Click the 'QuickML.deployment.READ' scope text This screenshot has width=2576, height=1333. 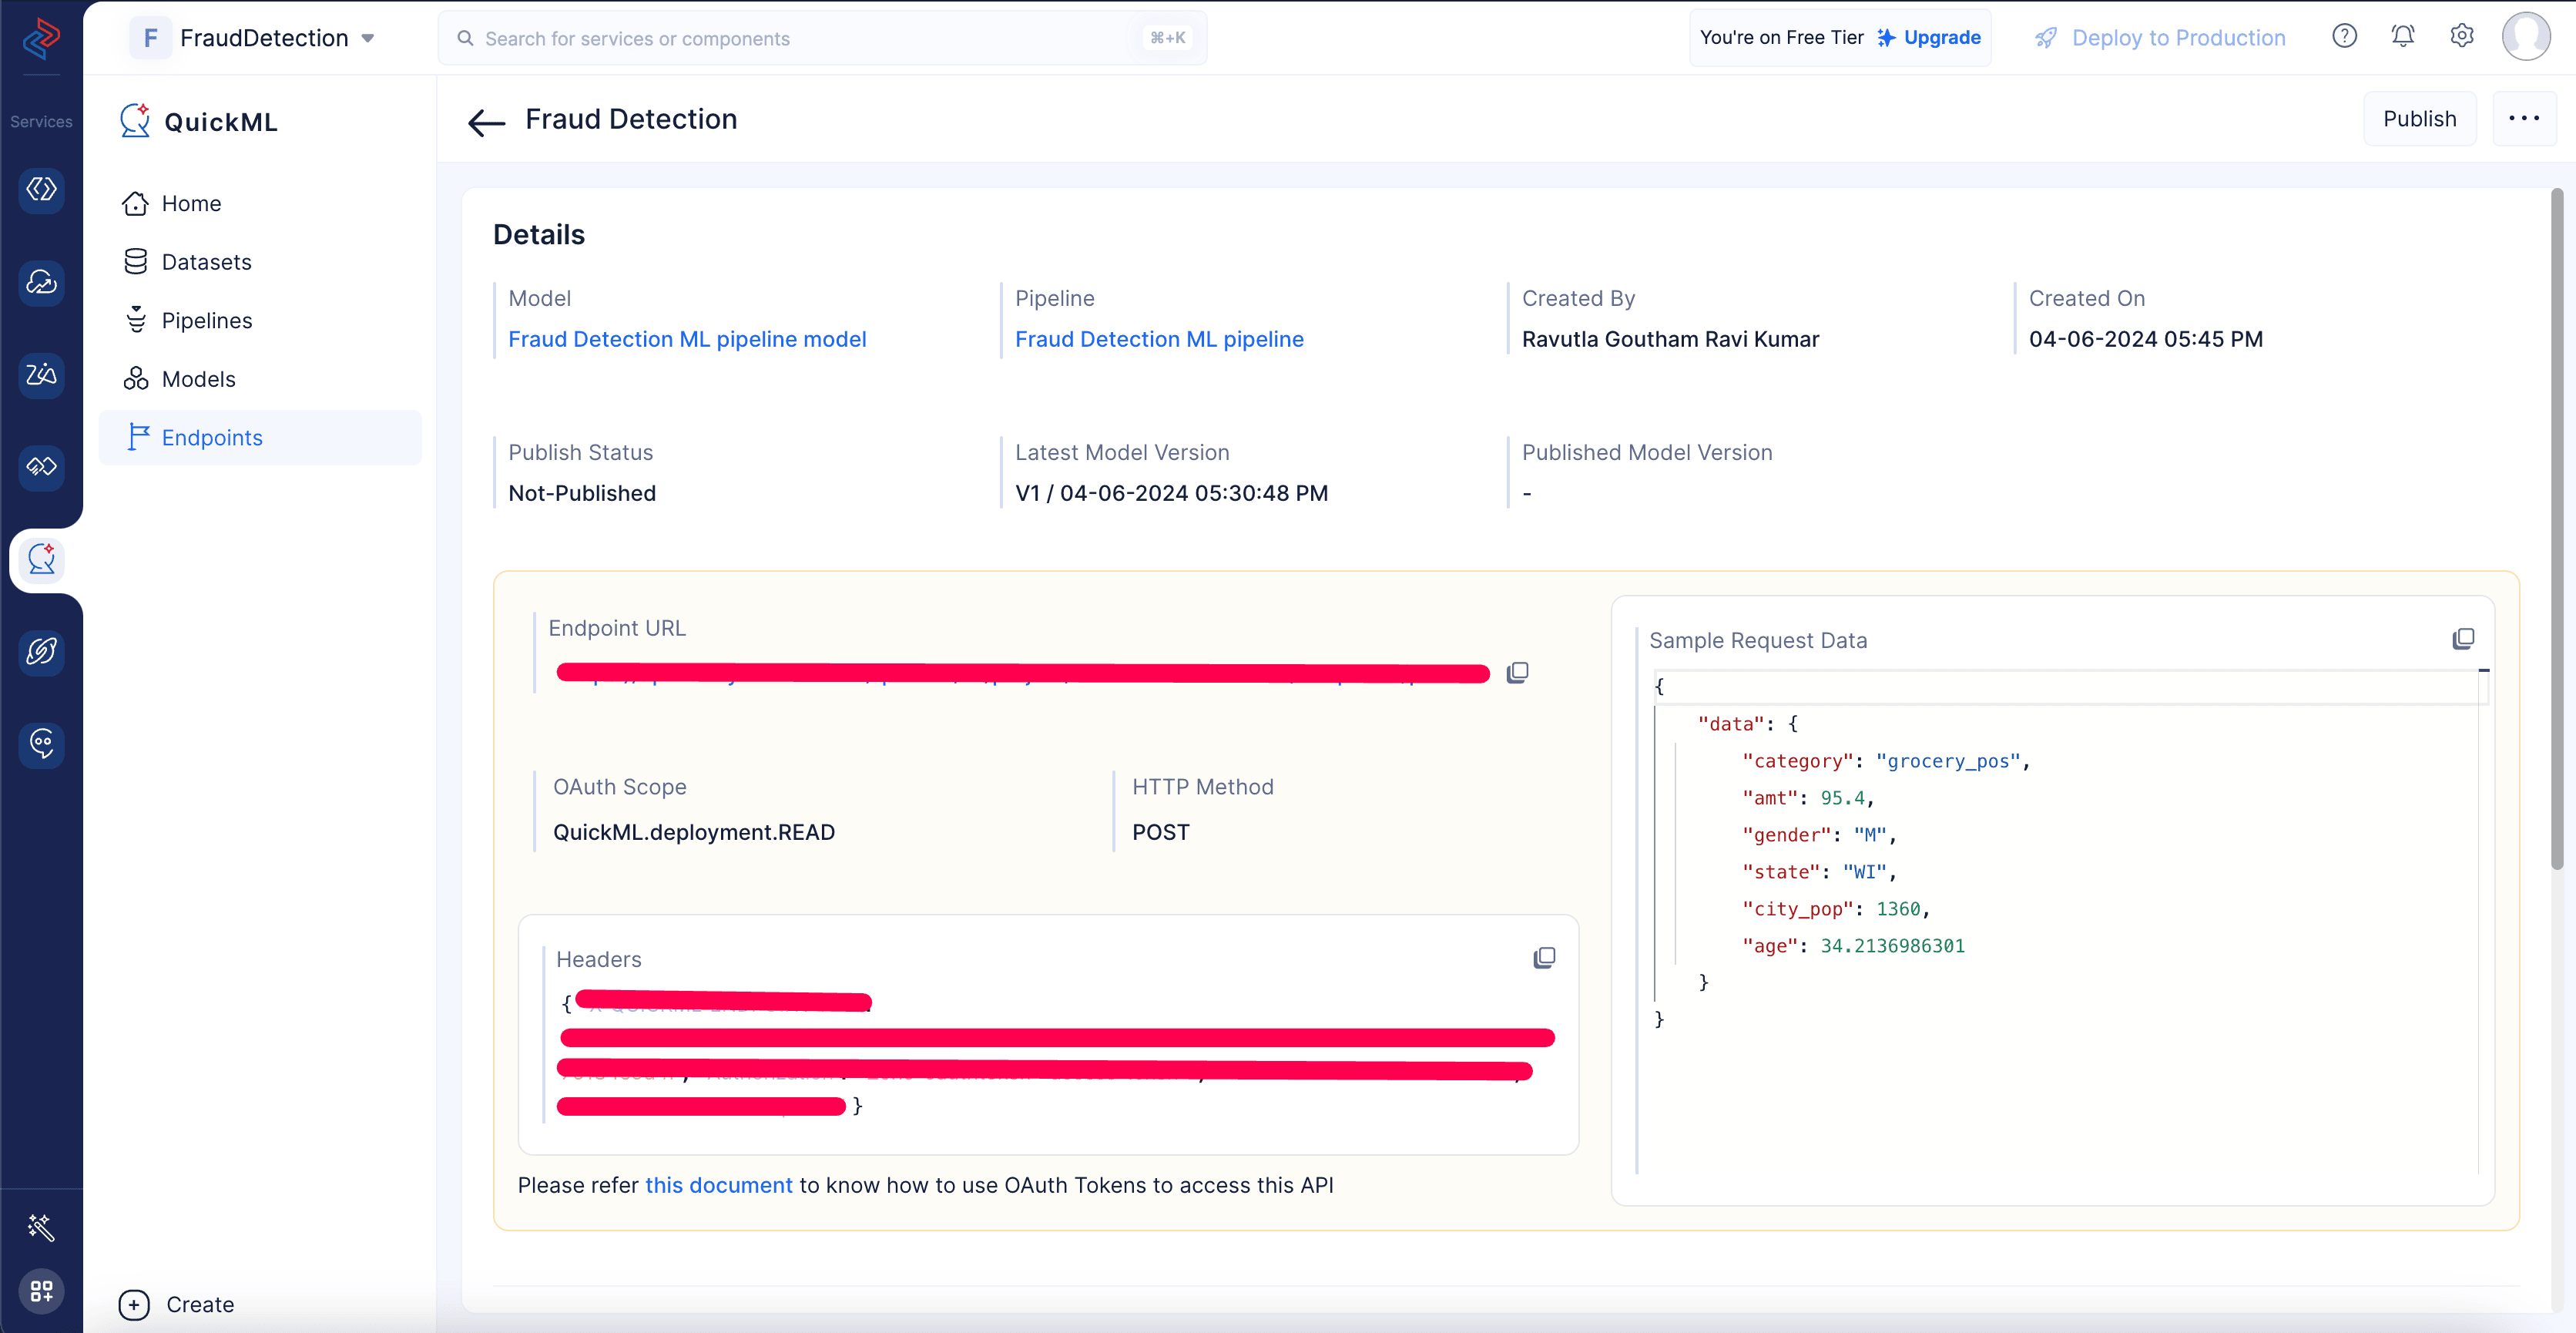[x=693, y=832]
